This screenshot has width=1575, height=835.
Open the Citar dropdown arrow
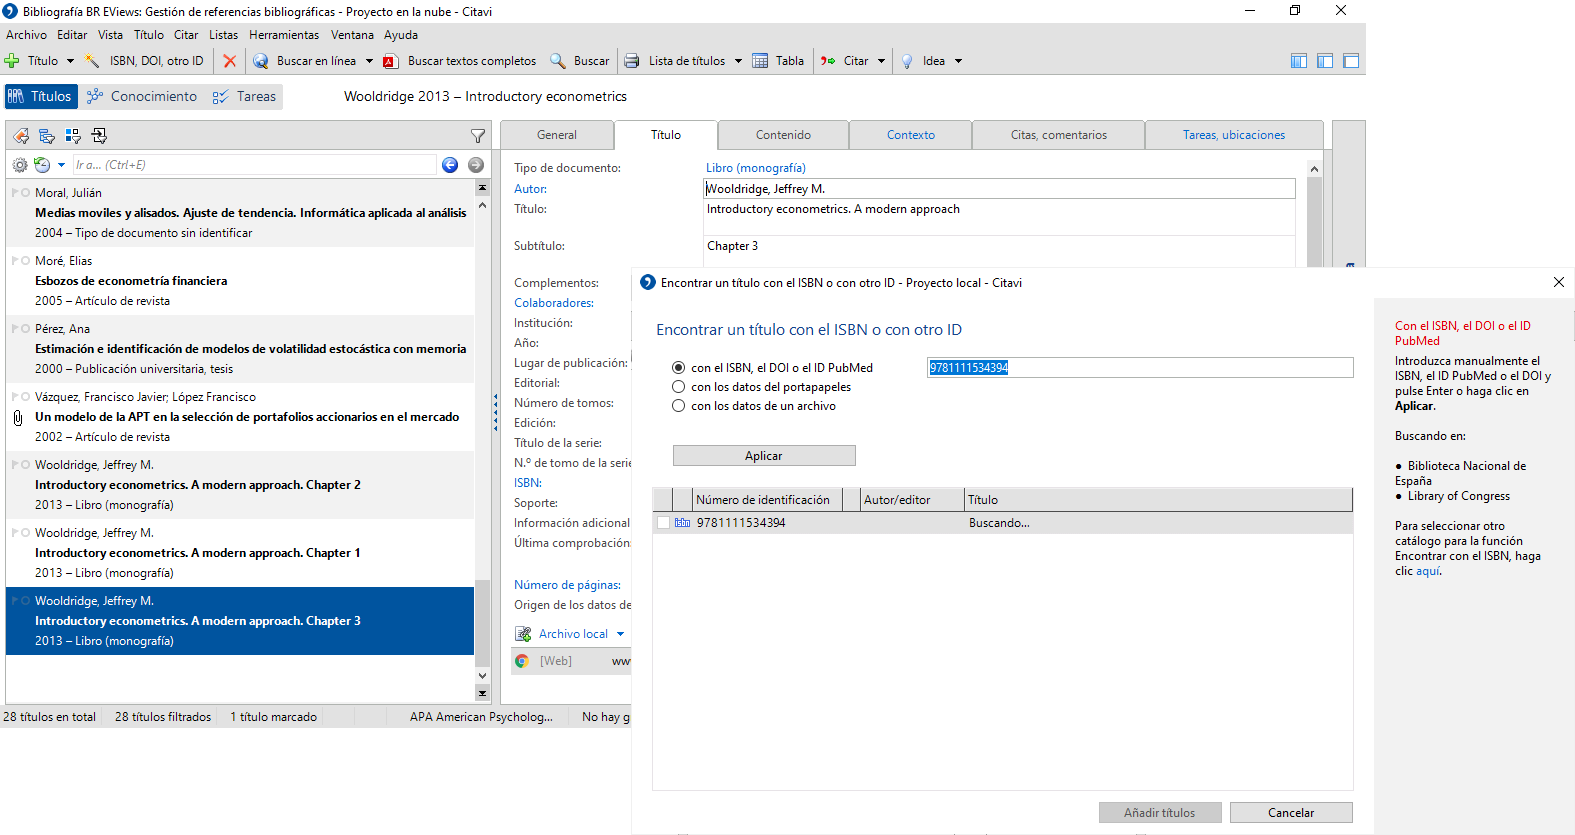(881, 61)
